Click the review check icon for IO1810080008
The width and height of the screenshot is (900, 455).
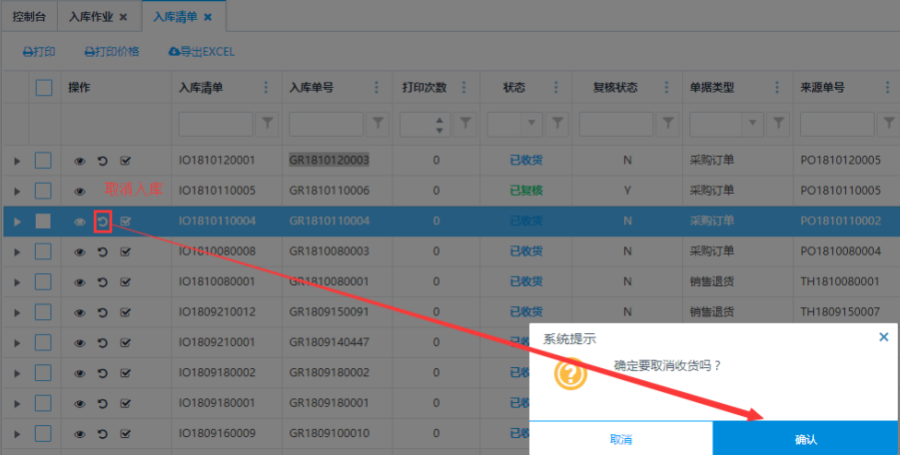(x=125, y=251)
